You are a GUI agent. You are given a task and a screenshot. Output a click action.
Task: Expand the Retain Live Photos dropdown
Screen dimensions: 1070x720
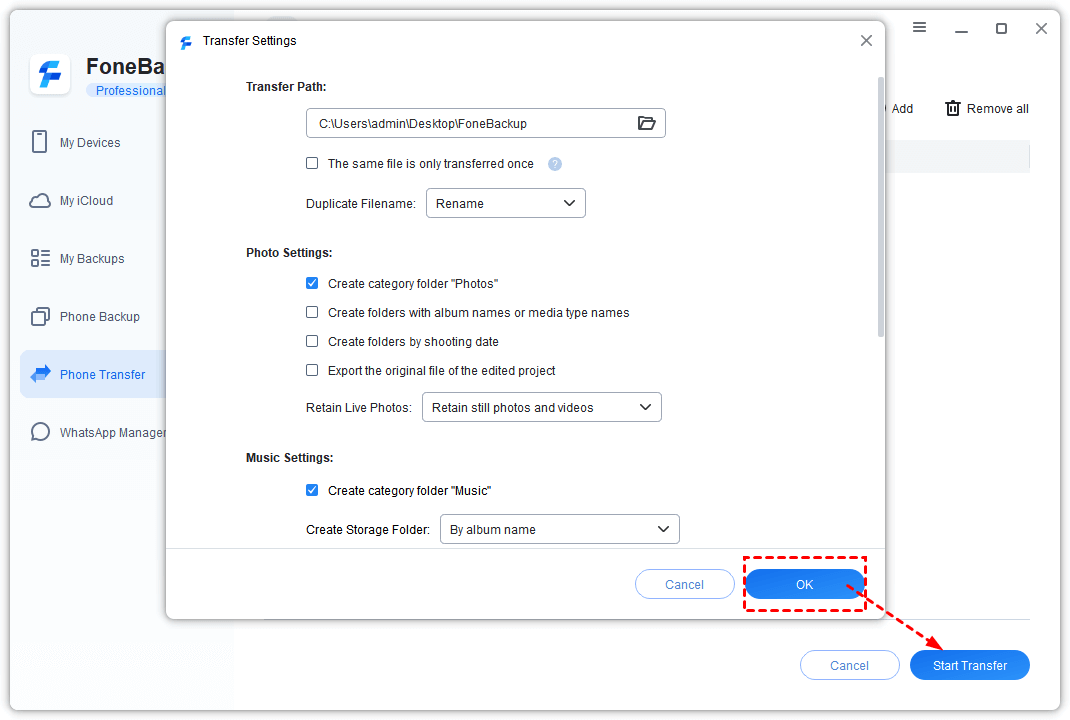(541, 407)
